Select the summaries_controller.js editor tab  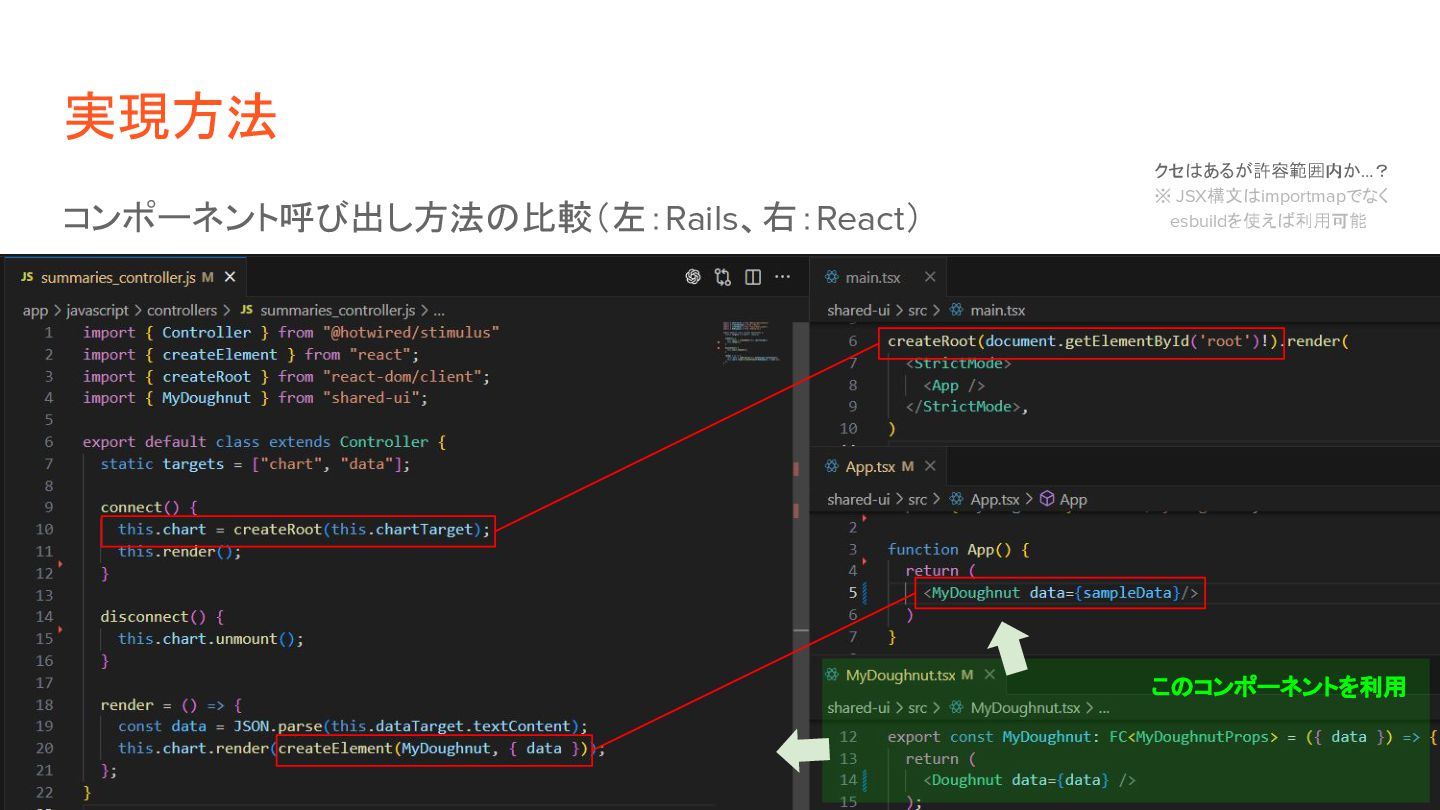pyautogui.click(x=126, y=277)
